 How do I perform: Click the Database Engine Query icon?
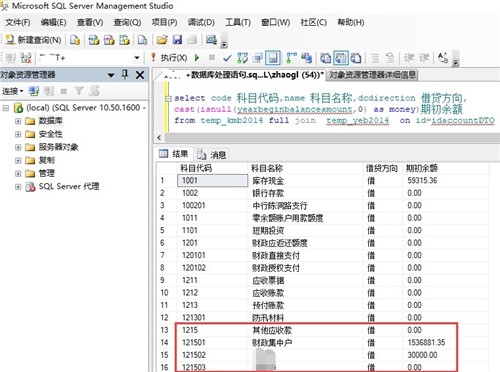pyautogui.click(x=75, y=40)
